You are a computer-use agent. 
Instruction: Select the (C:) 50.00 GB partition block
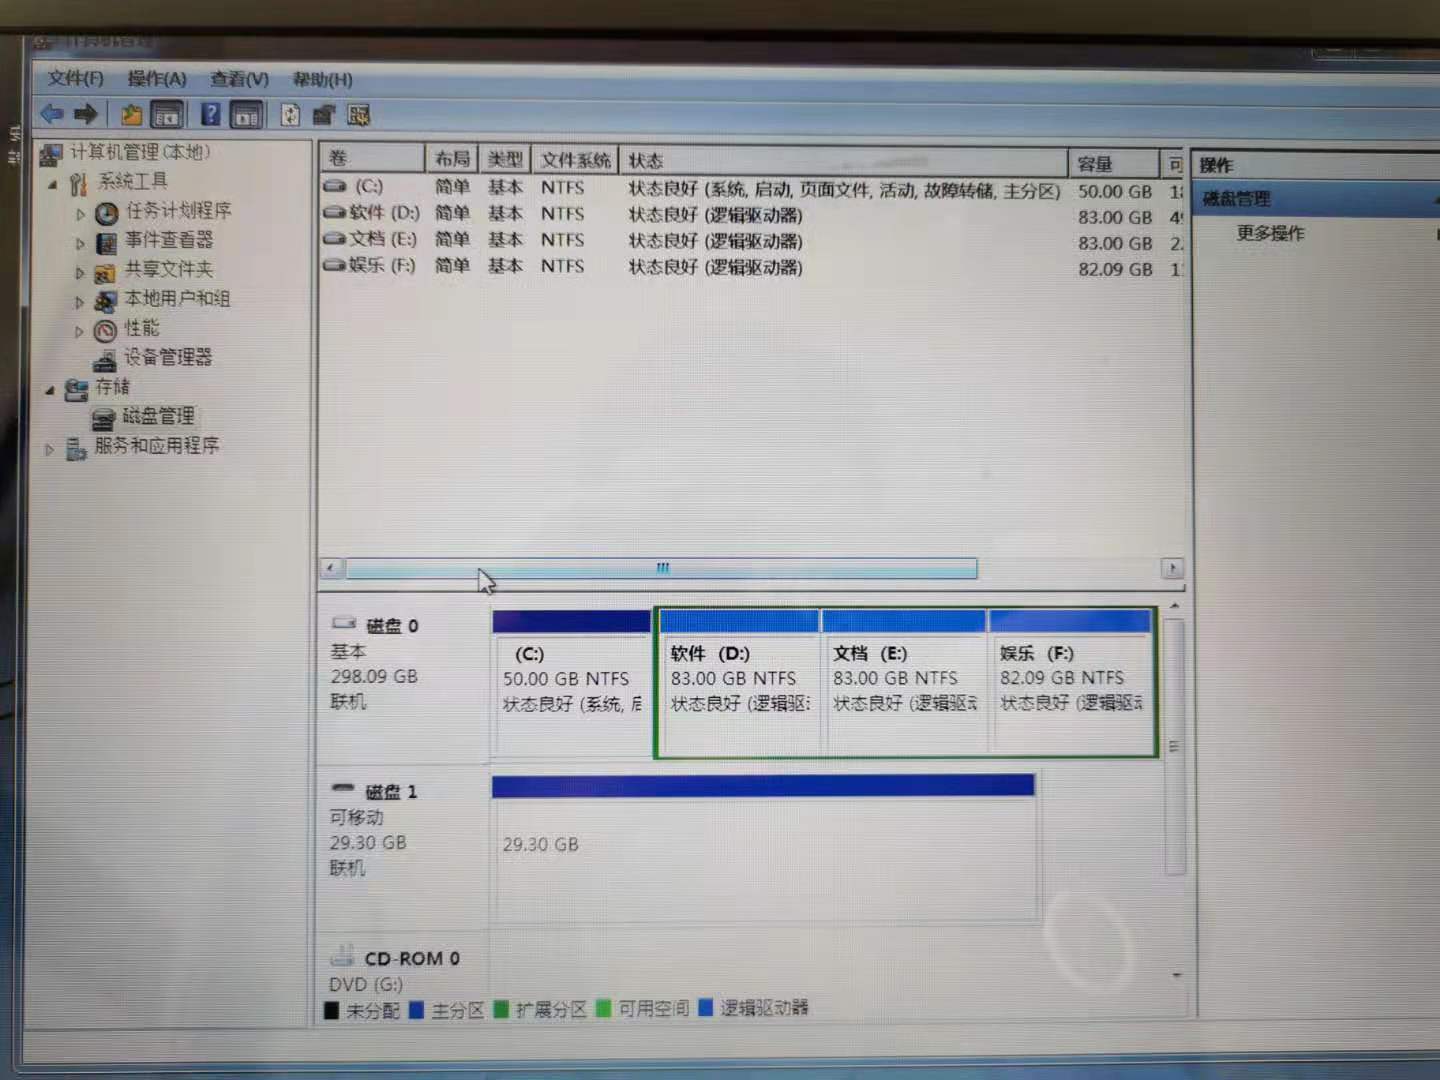point(572,684)
